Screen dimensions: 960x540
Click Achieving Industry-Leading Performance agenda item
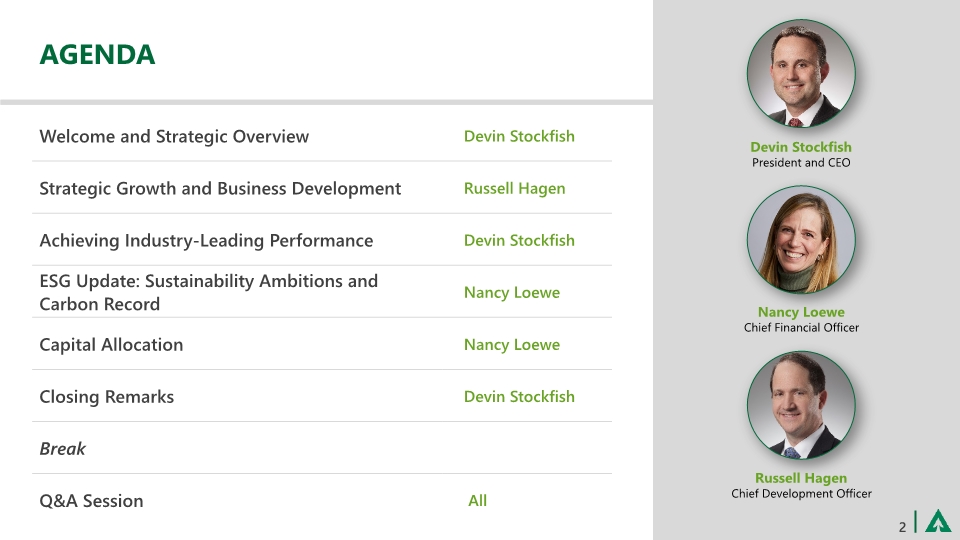click(206, 240)
